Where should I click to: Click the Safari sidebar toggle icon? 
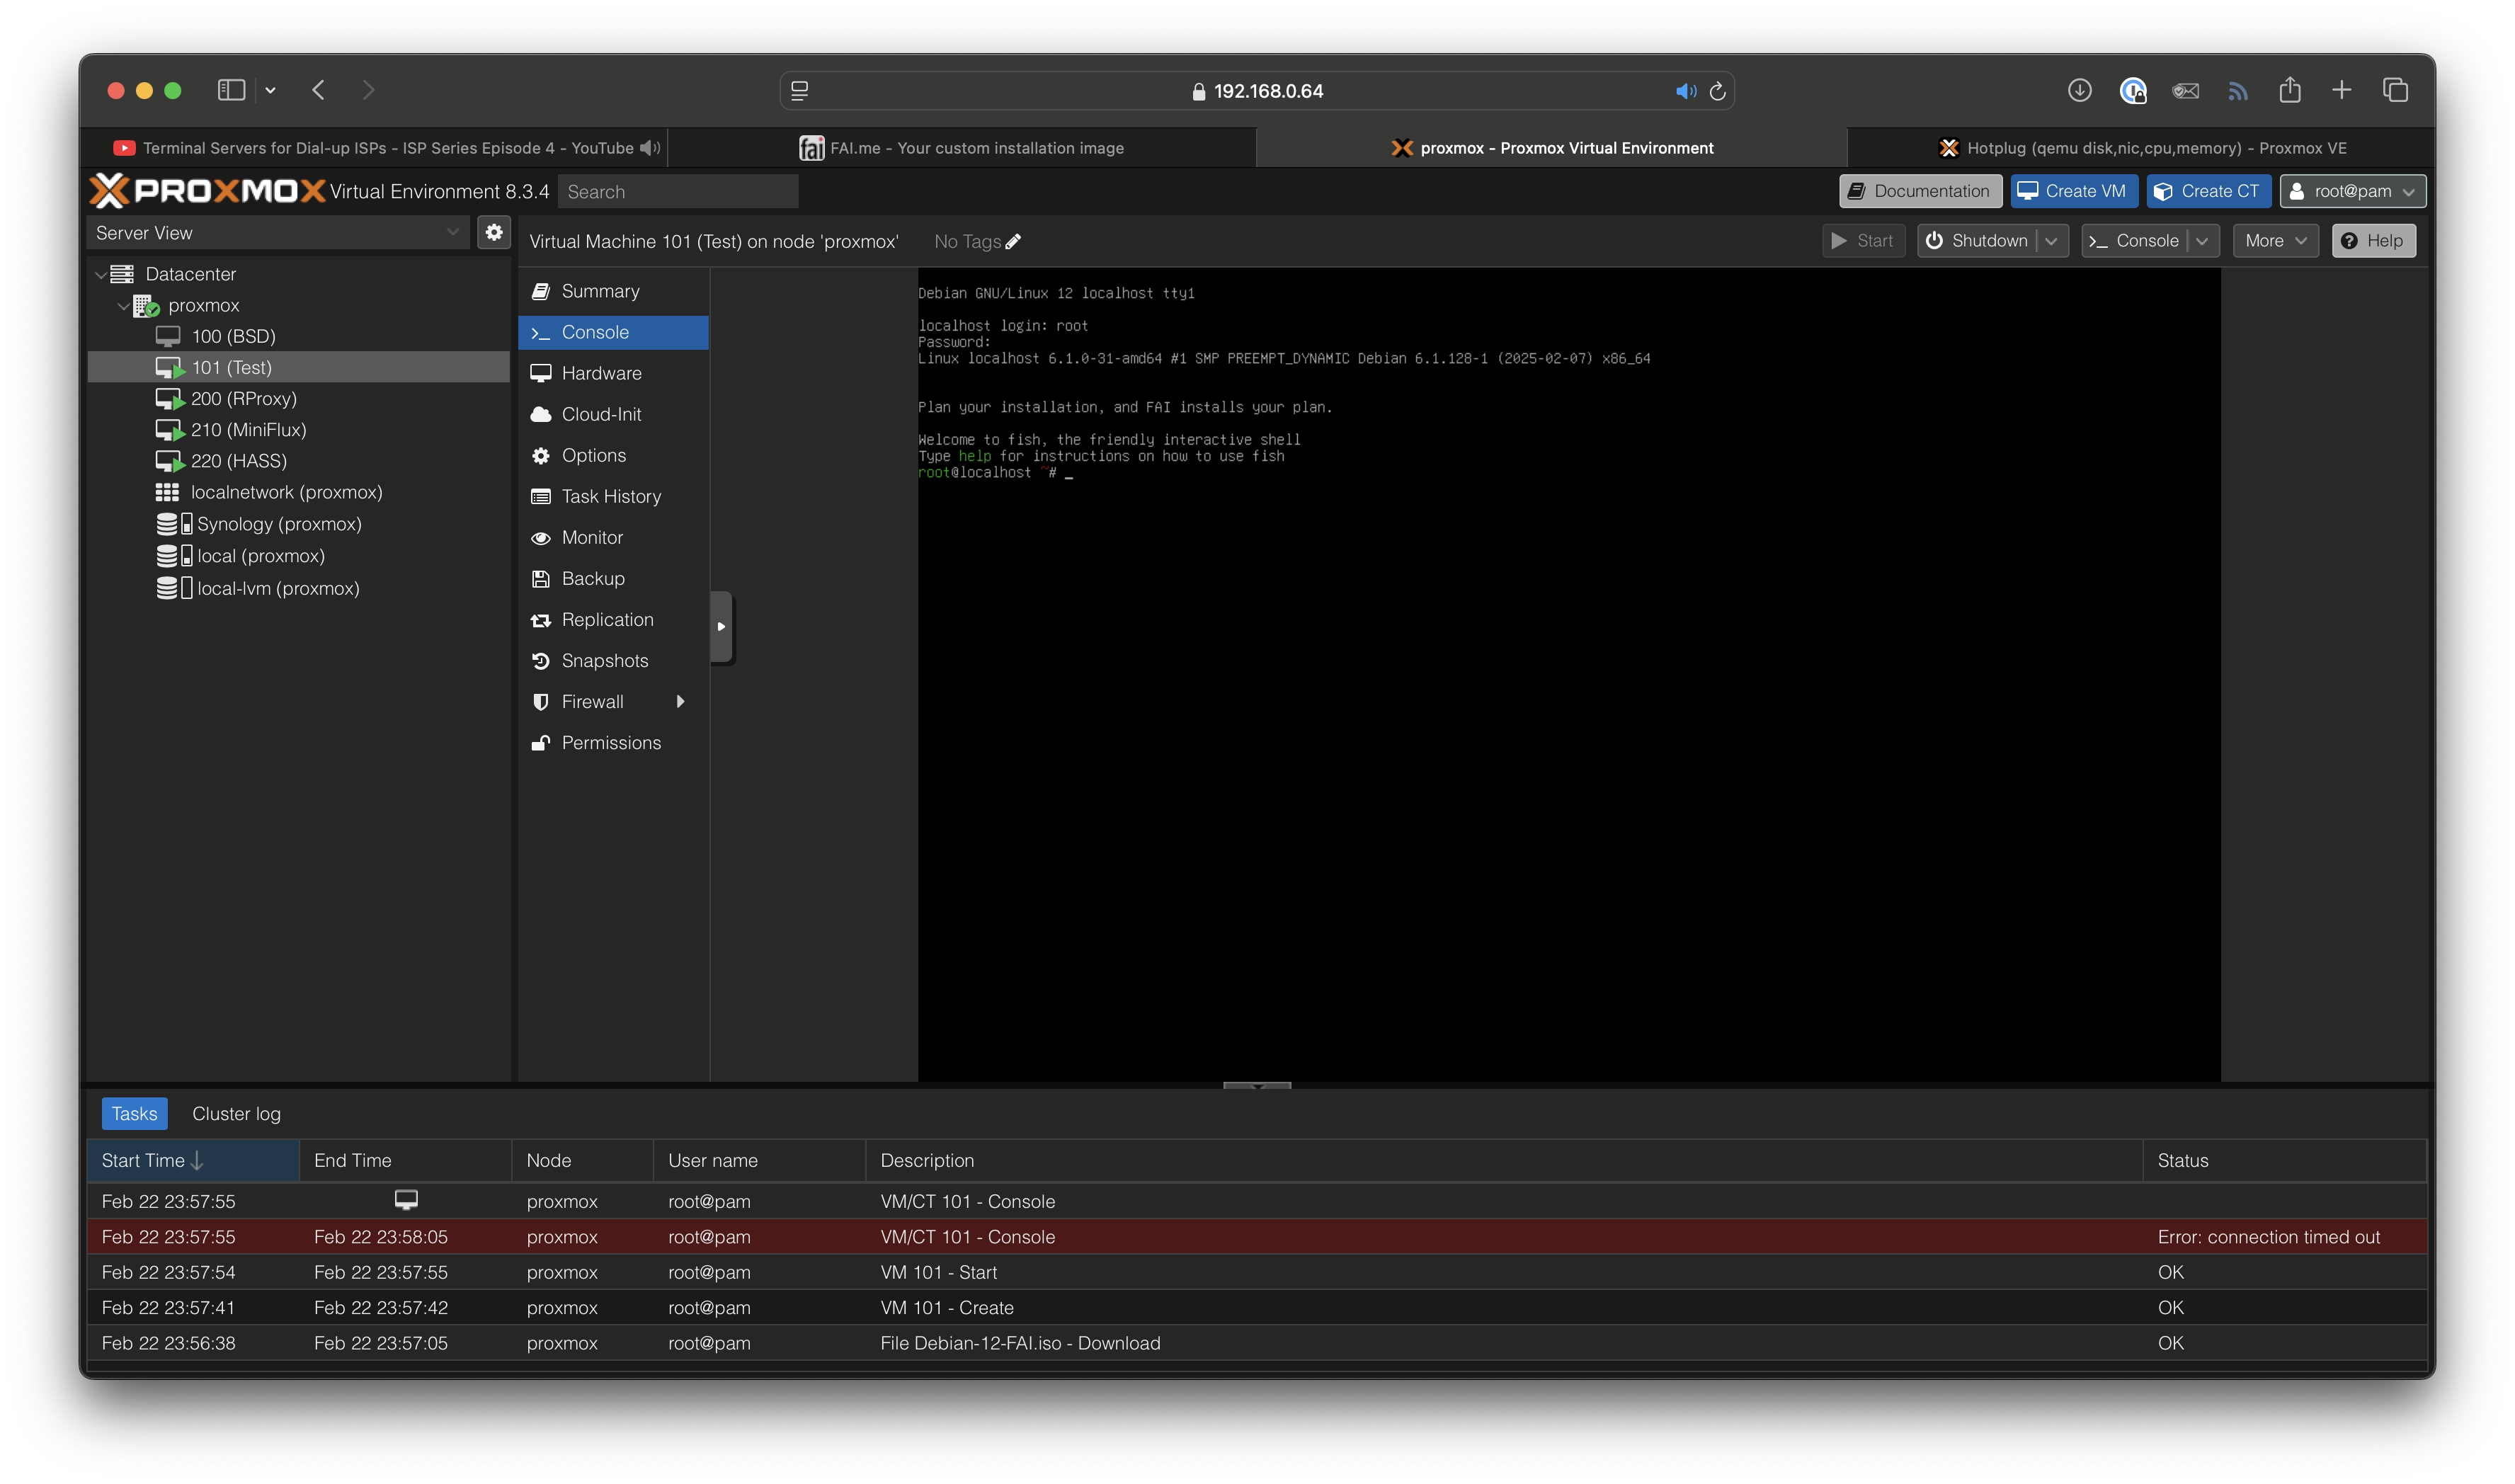tap(231, 90)
